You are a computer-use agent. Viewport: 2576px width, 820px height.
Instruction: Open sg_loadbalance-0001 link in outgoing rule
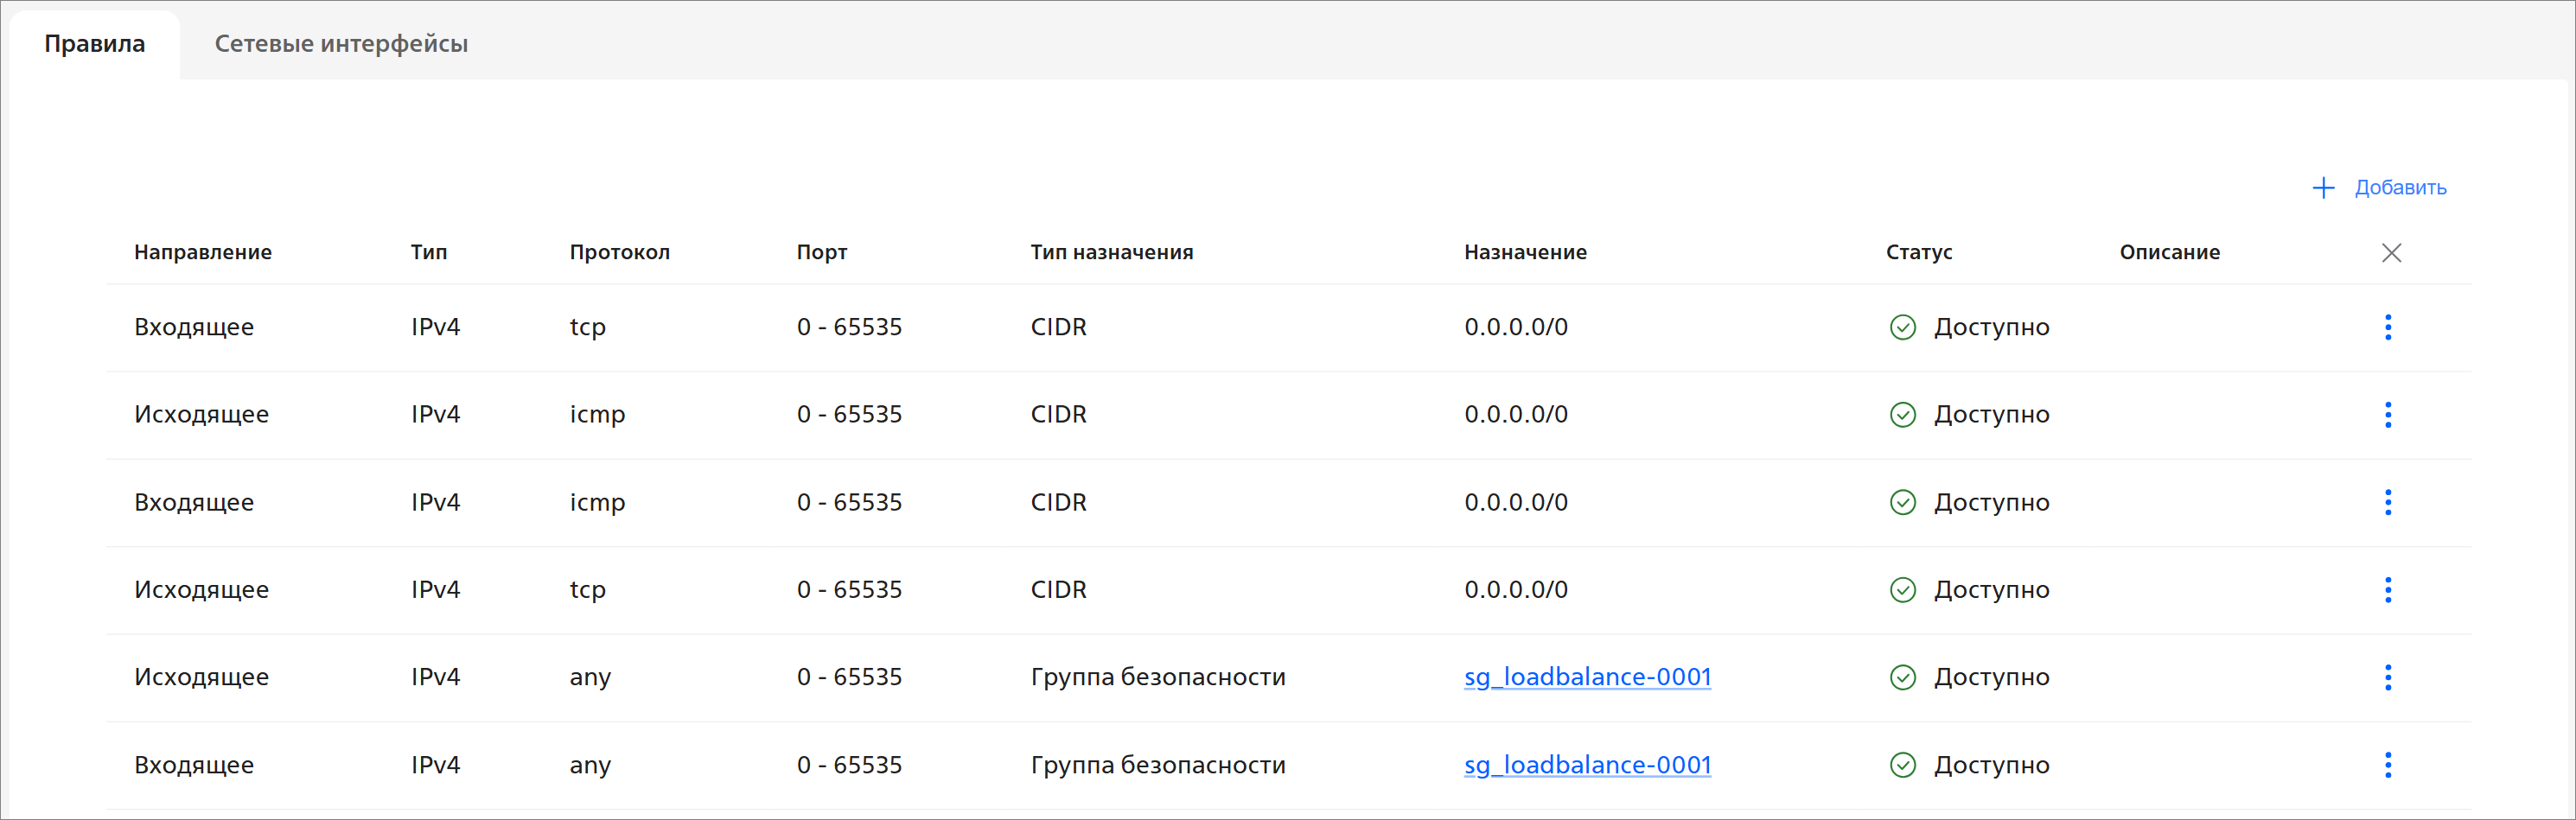click(x=1587, y=677)
